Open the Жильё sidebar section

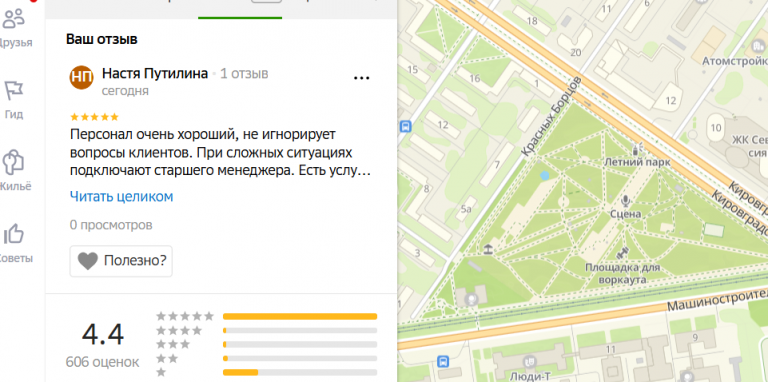pyautogui.click(x=14, y=171)
